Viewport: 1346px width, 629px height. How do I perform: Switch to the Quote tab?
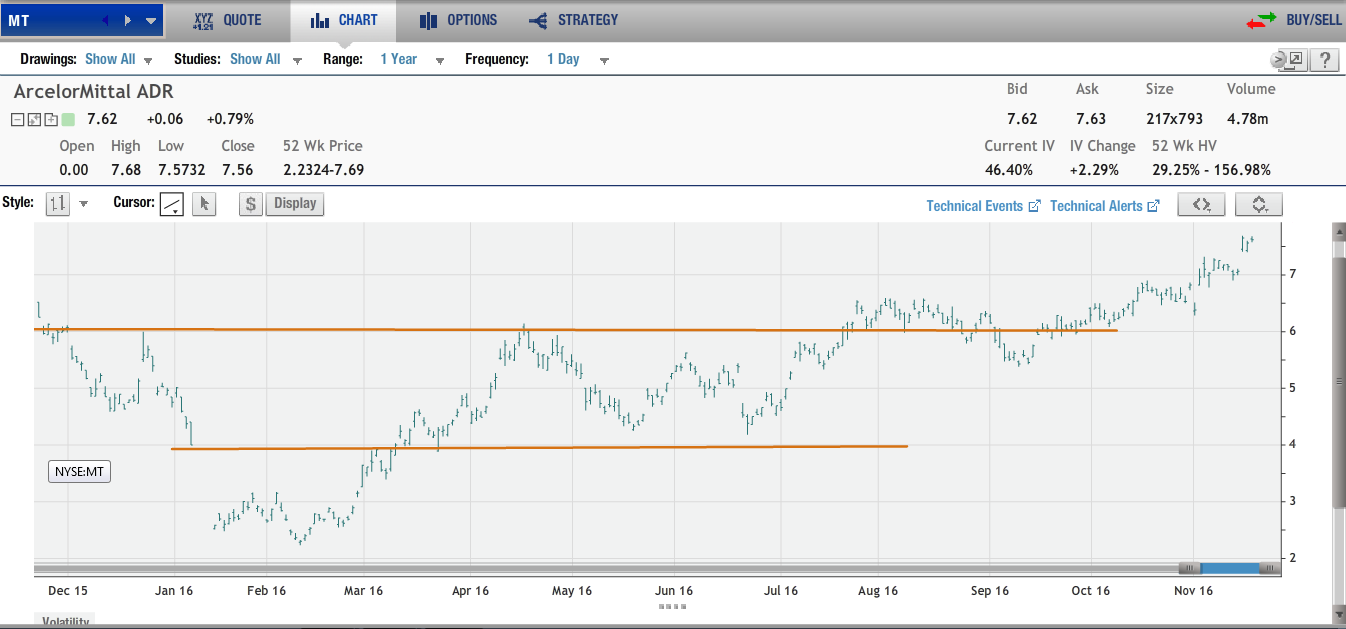(x=227, y=20)
